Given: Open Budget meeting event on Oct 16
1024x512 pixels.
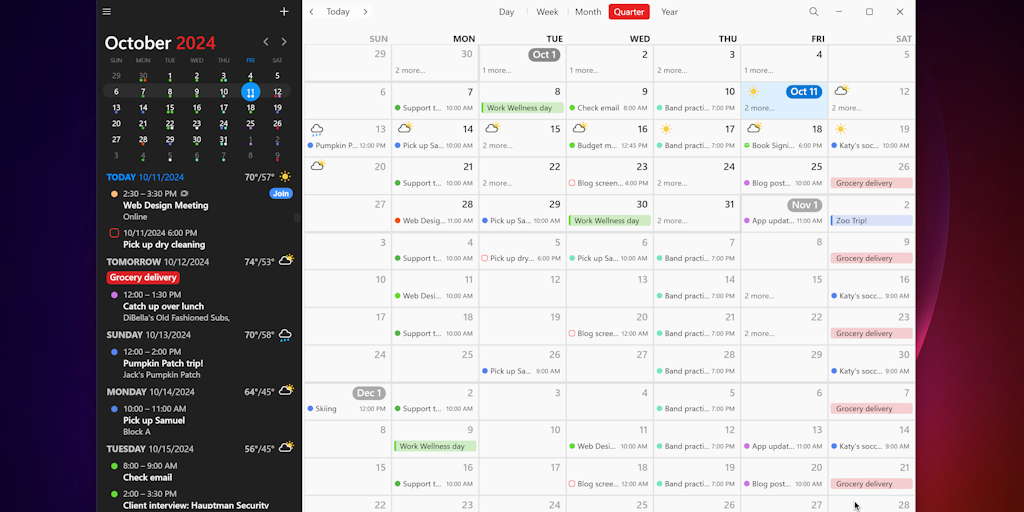Looking at the screenshot, I should tap(609, 146).
